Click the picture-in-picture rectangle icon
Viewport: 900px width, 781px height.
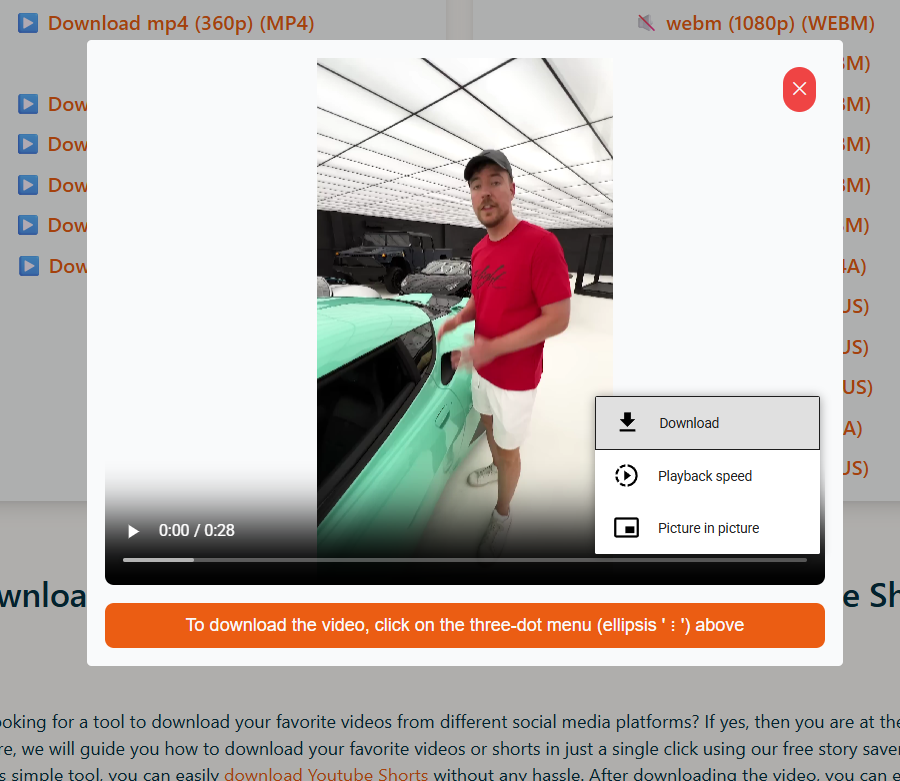click(626, 527)
